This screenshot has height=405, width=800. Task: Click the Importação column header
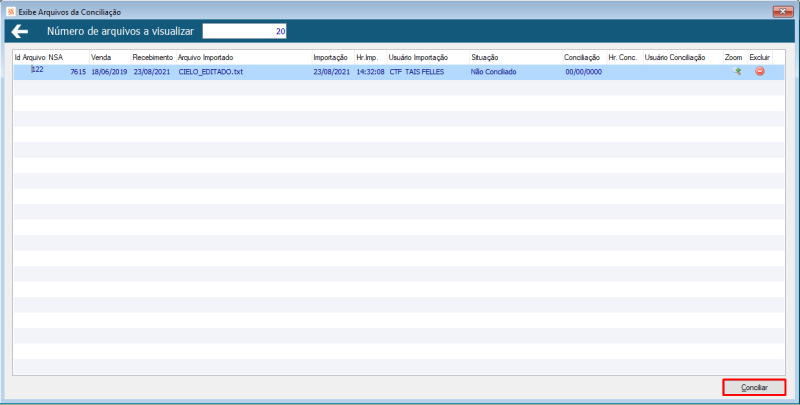(333, 58)
